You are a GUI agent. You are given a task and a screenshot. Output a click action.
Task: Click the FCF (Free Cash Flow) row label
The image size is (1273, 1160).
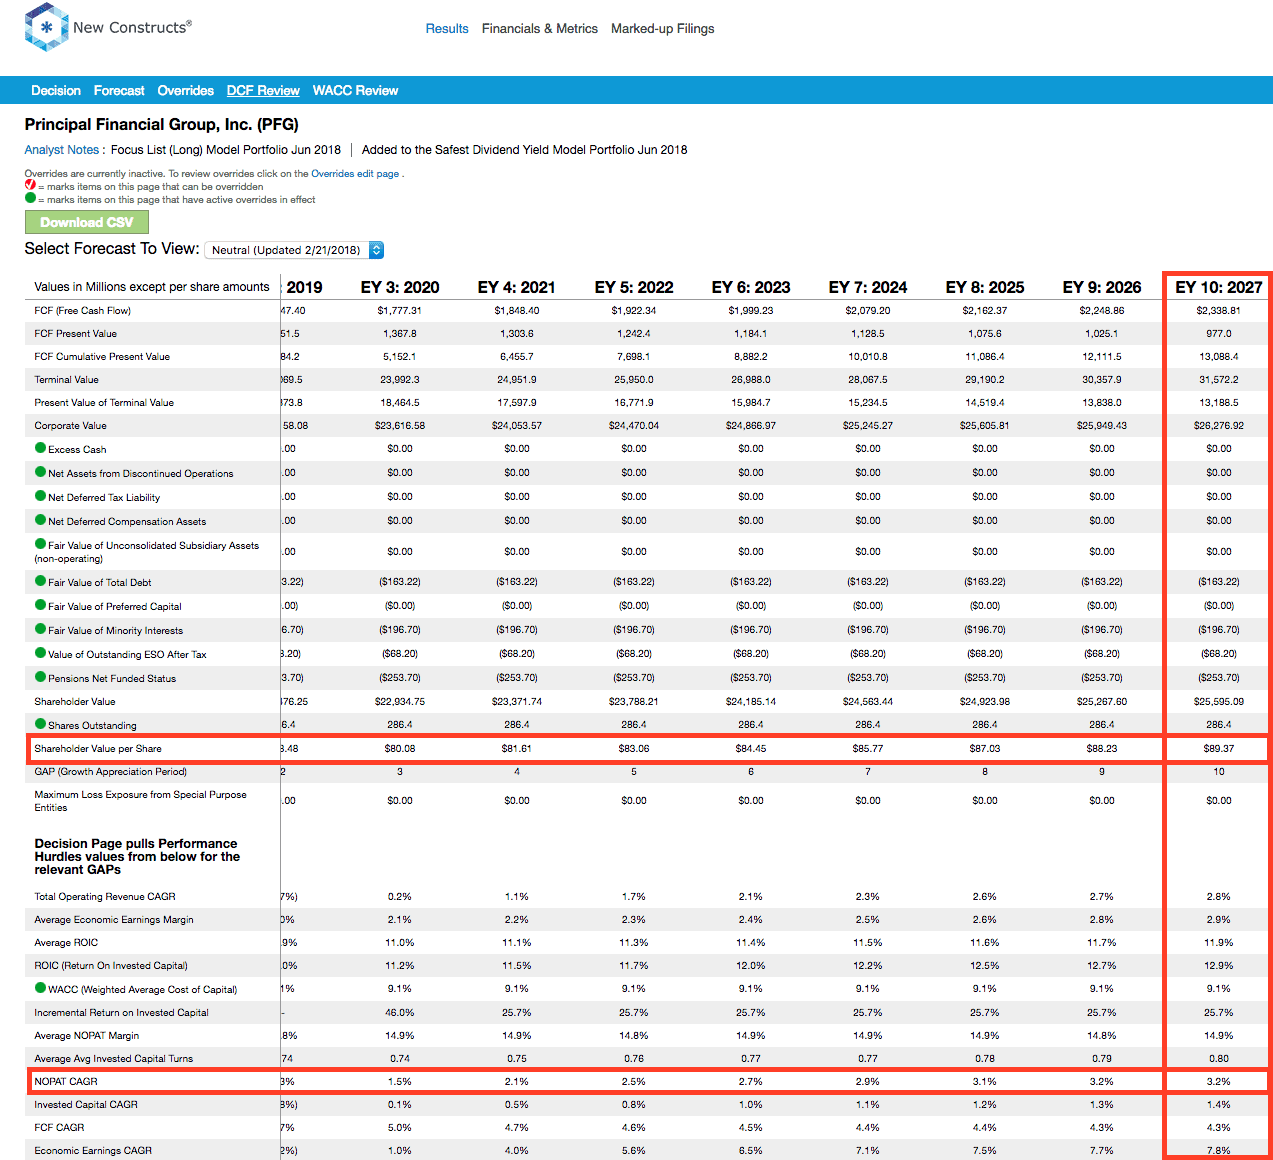point(82,310)
